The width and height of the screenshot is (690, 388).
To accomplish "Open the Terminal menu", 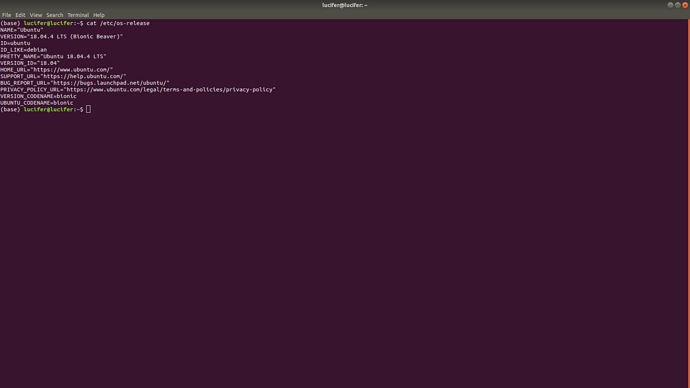I will (x=78, y=15).
